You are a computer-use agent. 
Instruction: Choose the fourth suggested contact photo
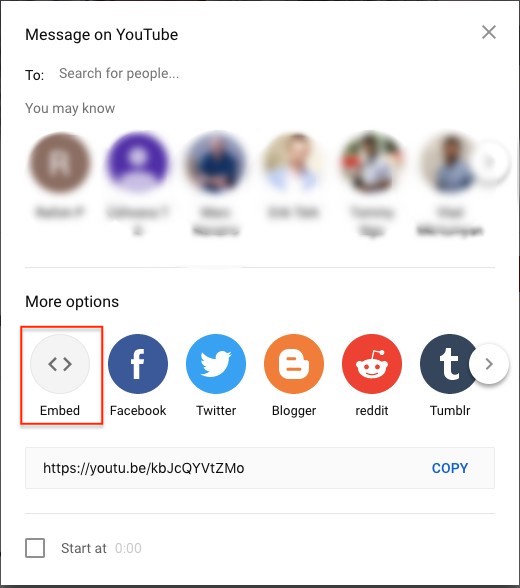[x=294, y=162]
